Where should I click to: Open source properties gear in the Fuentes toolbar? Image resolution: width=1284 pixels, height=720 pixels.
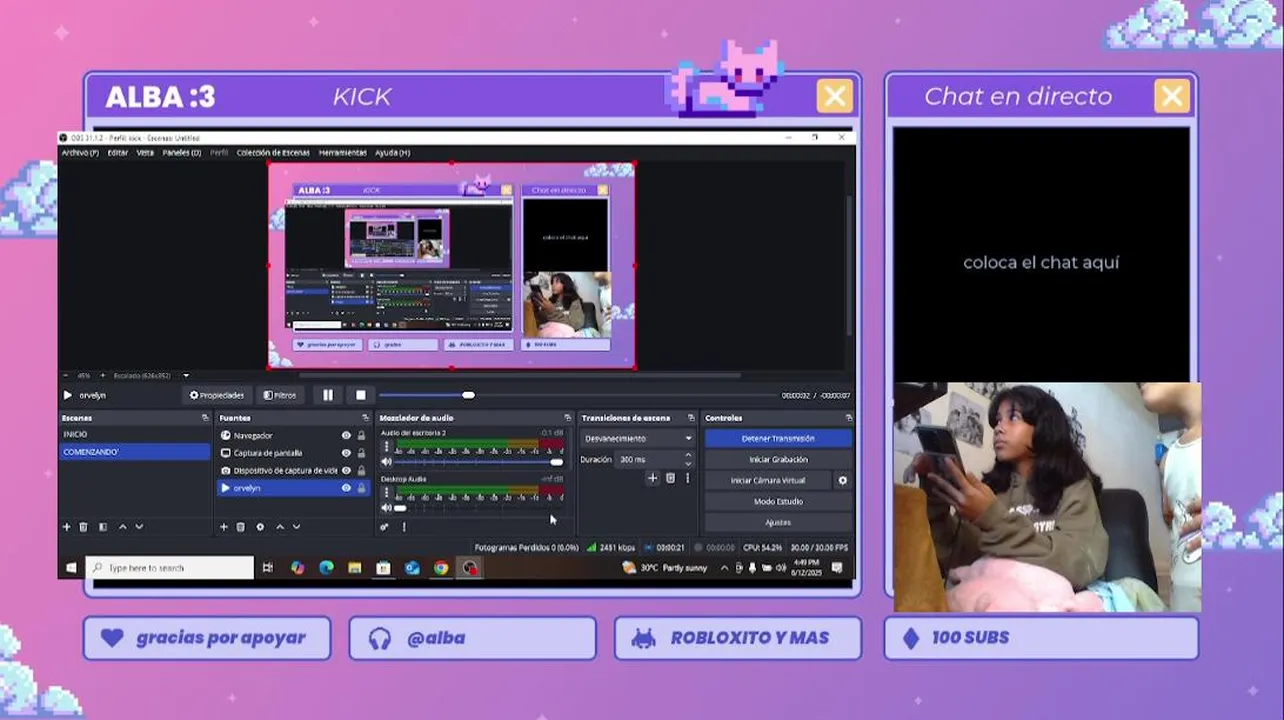260,527
